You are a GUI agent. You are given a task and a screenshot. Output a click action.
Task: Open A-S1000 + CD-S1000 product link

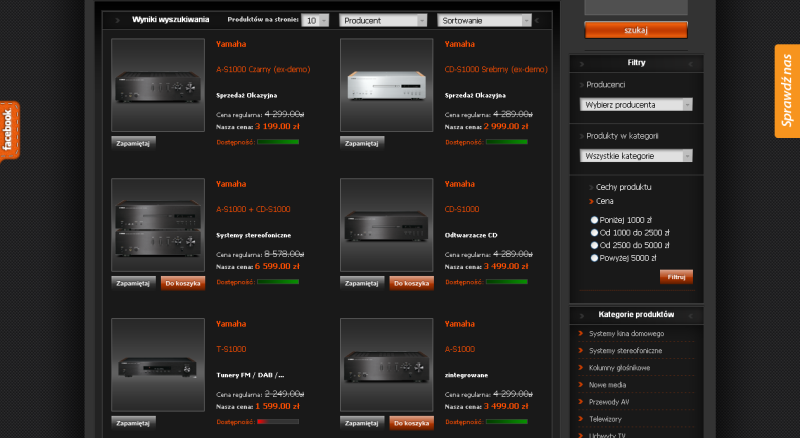pyautogui.click(x=253, y=209)
